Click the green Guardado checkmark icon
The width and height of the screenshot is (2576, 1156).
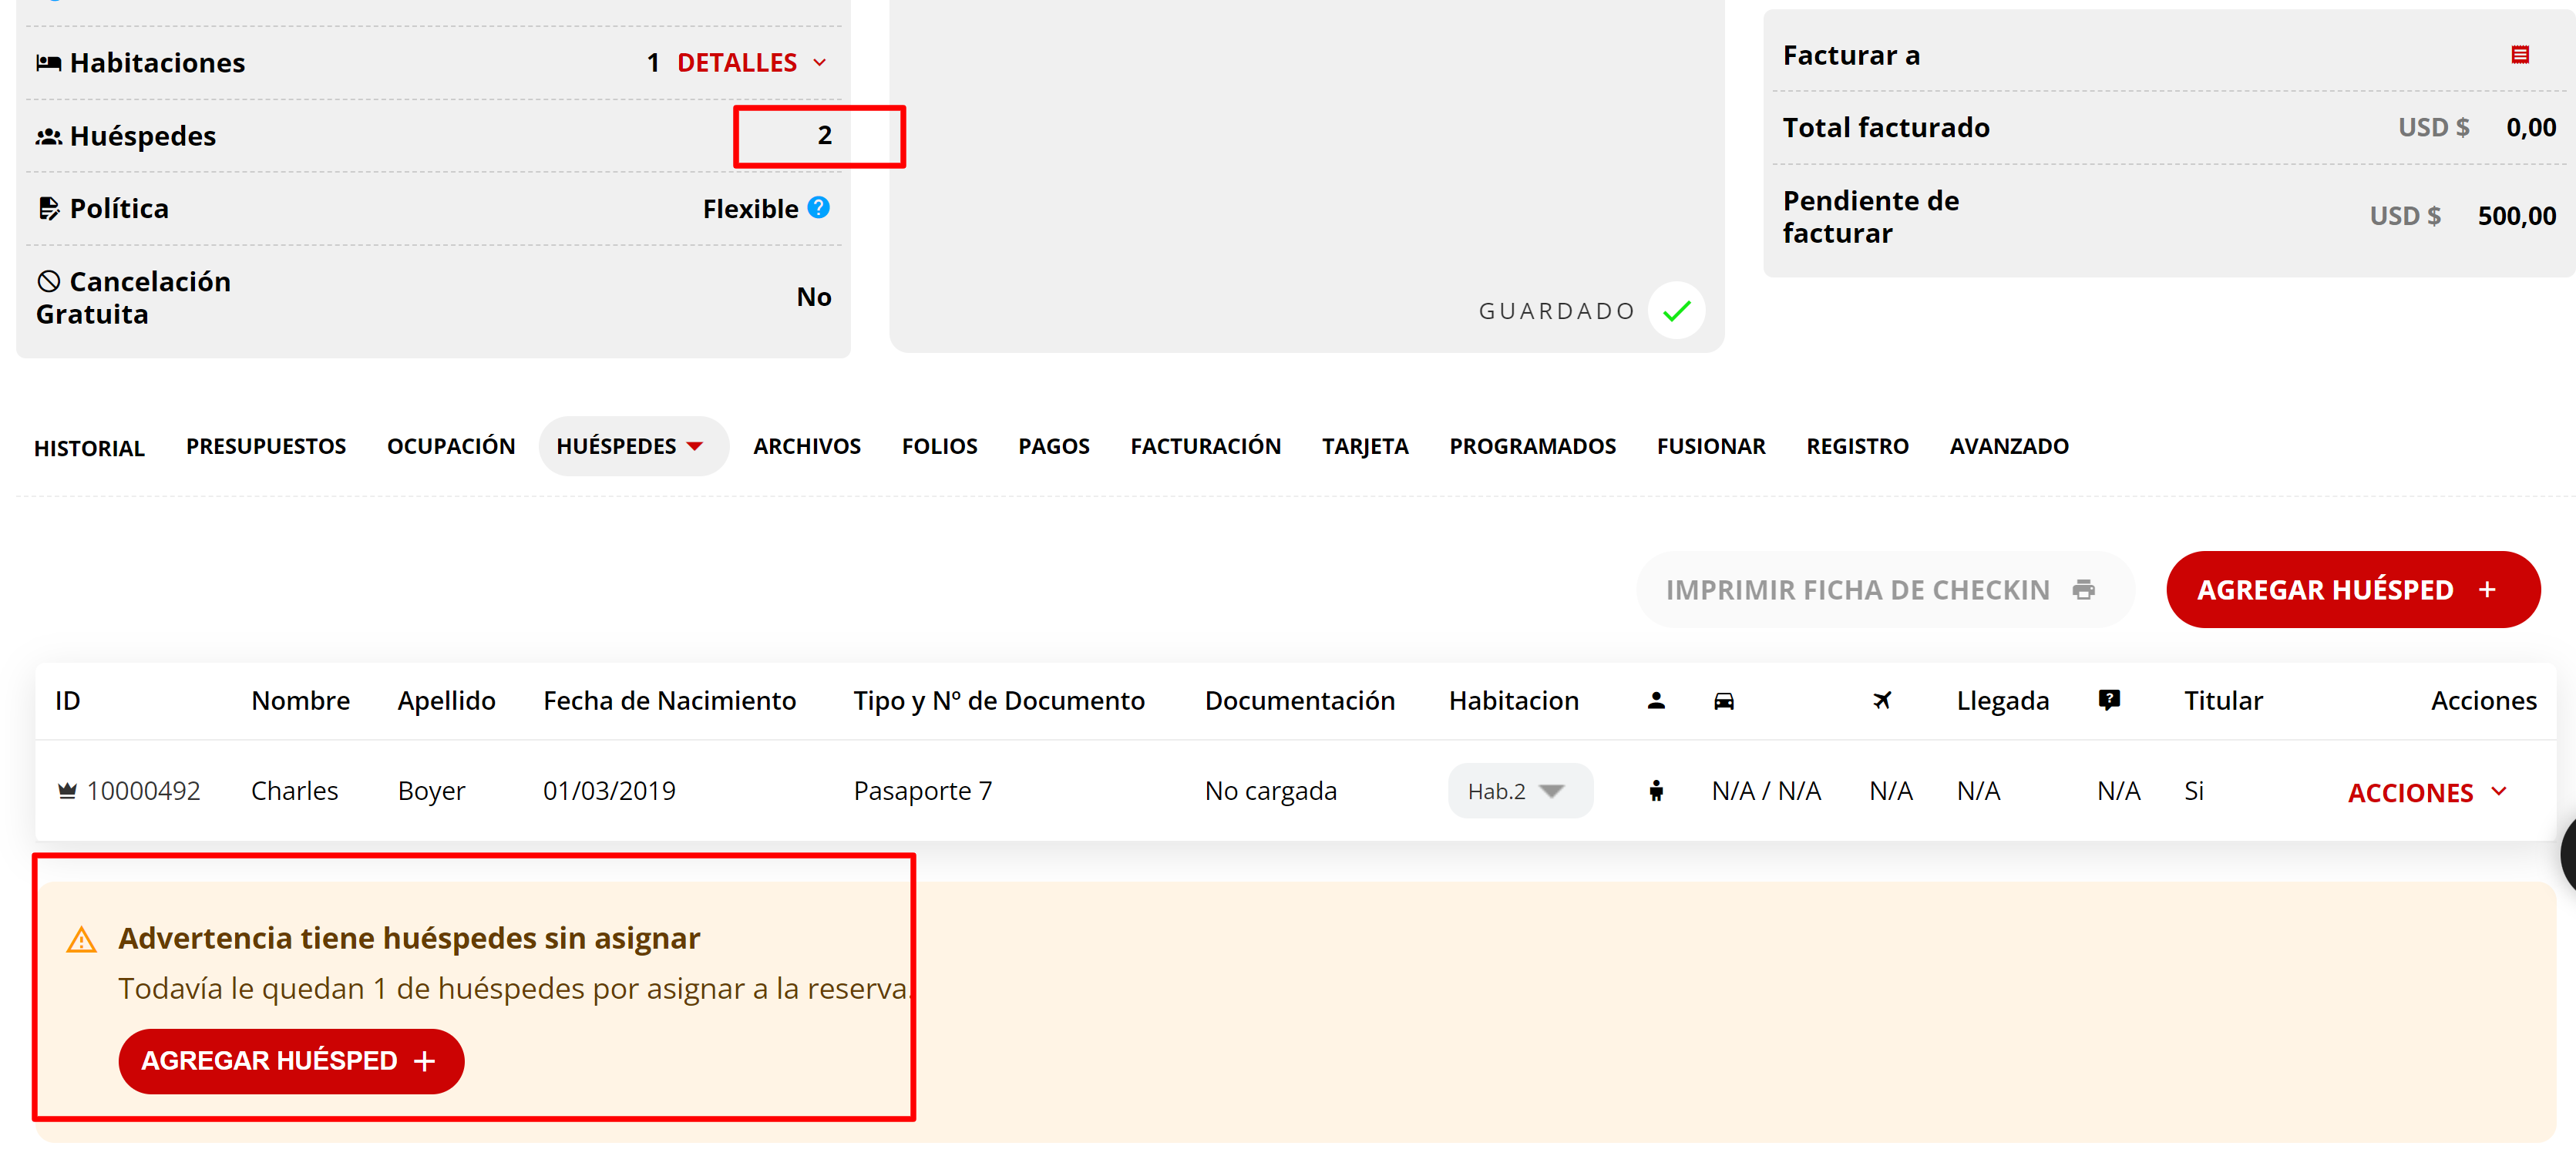pos(1676,311)
